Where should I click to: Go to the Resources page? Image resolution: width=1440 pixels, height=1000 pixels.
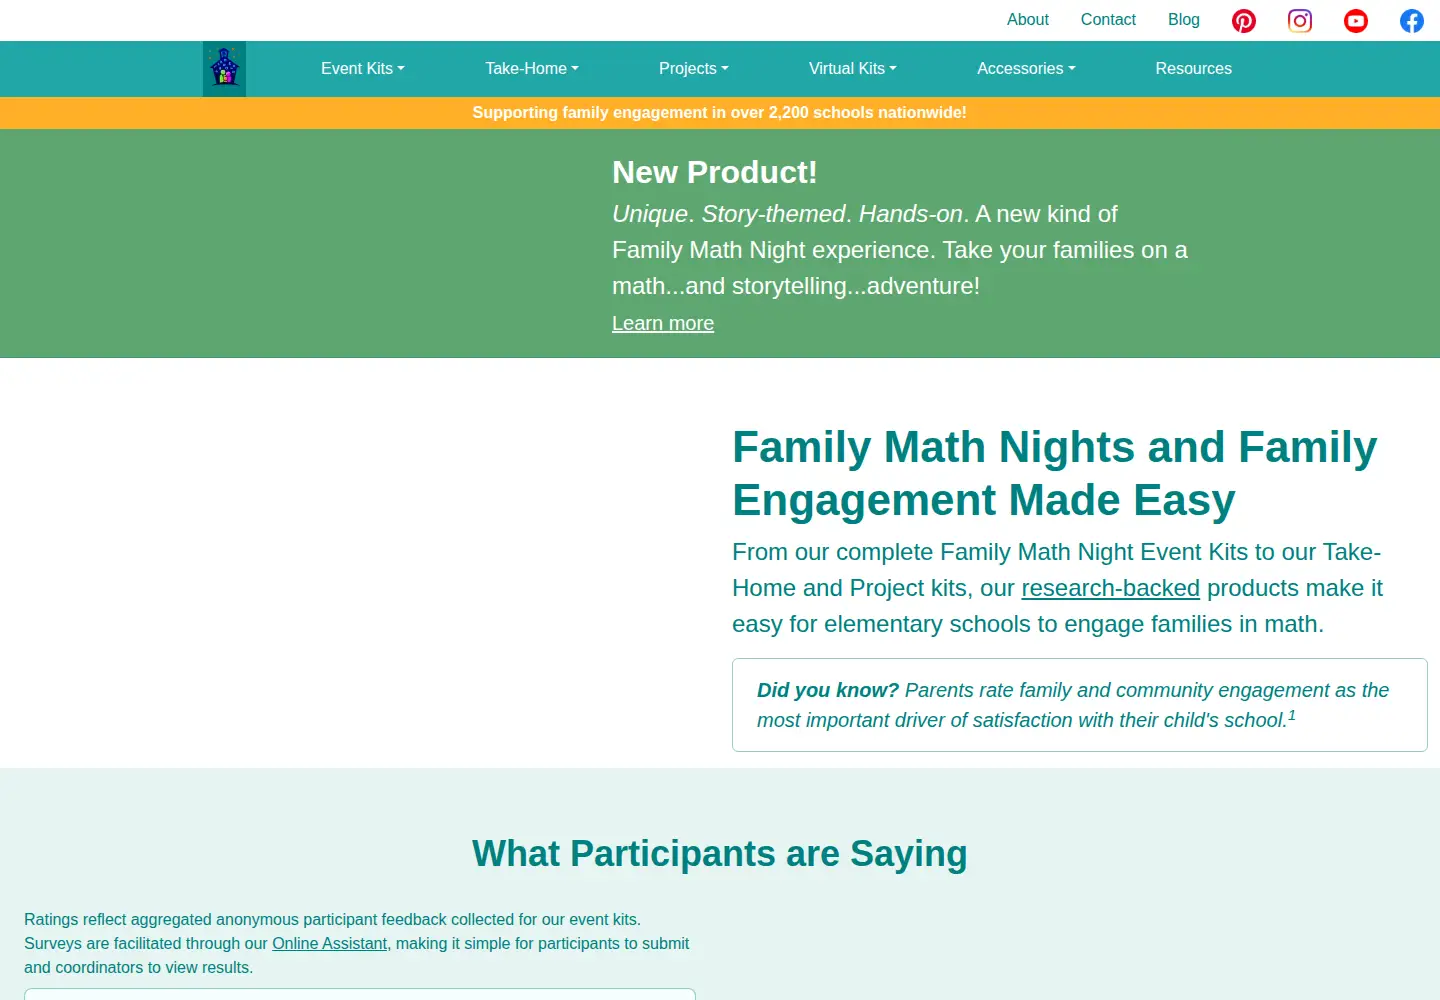tap(1194, 69)
